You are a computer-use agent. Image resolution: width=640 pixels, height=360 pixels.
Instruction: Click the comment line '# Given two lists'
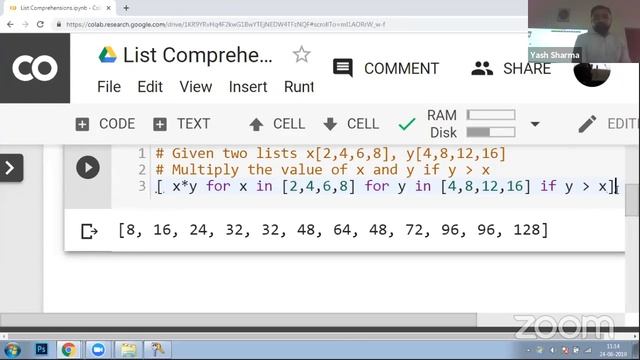point(330,153)
